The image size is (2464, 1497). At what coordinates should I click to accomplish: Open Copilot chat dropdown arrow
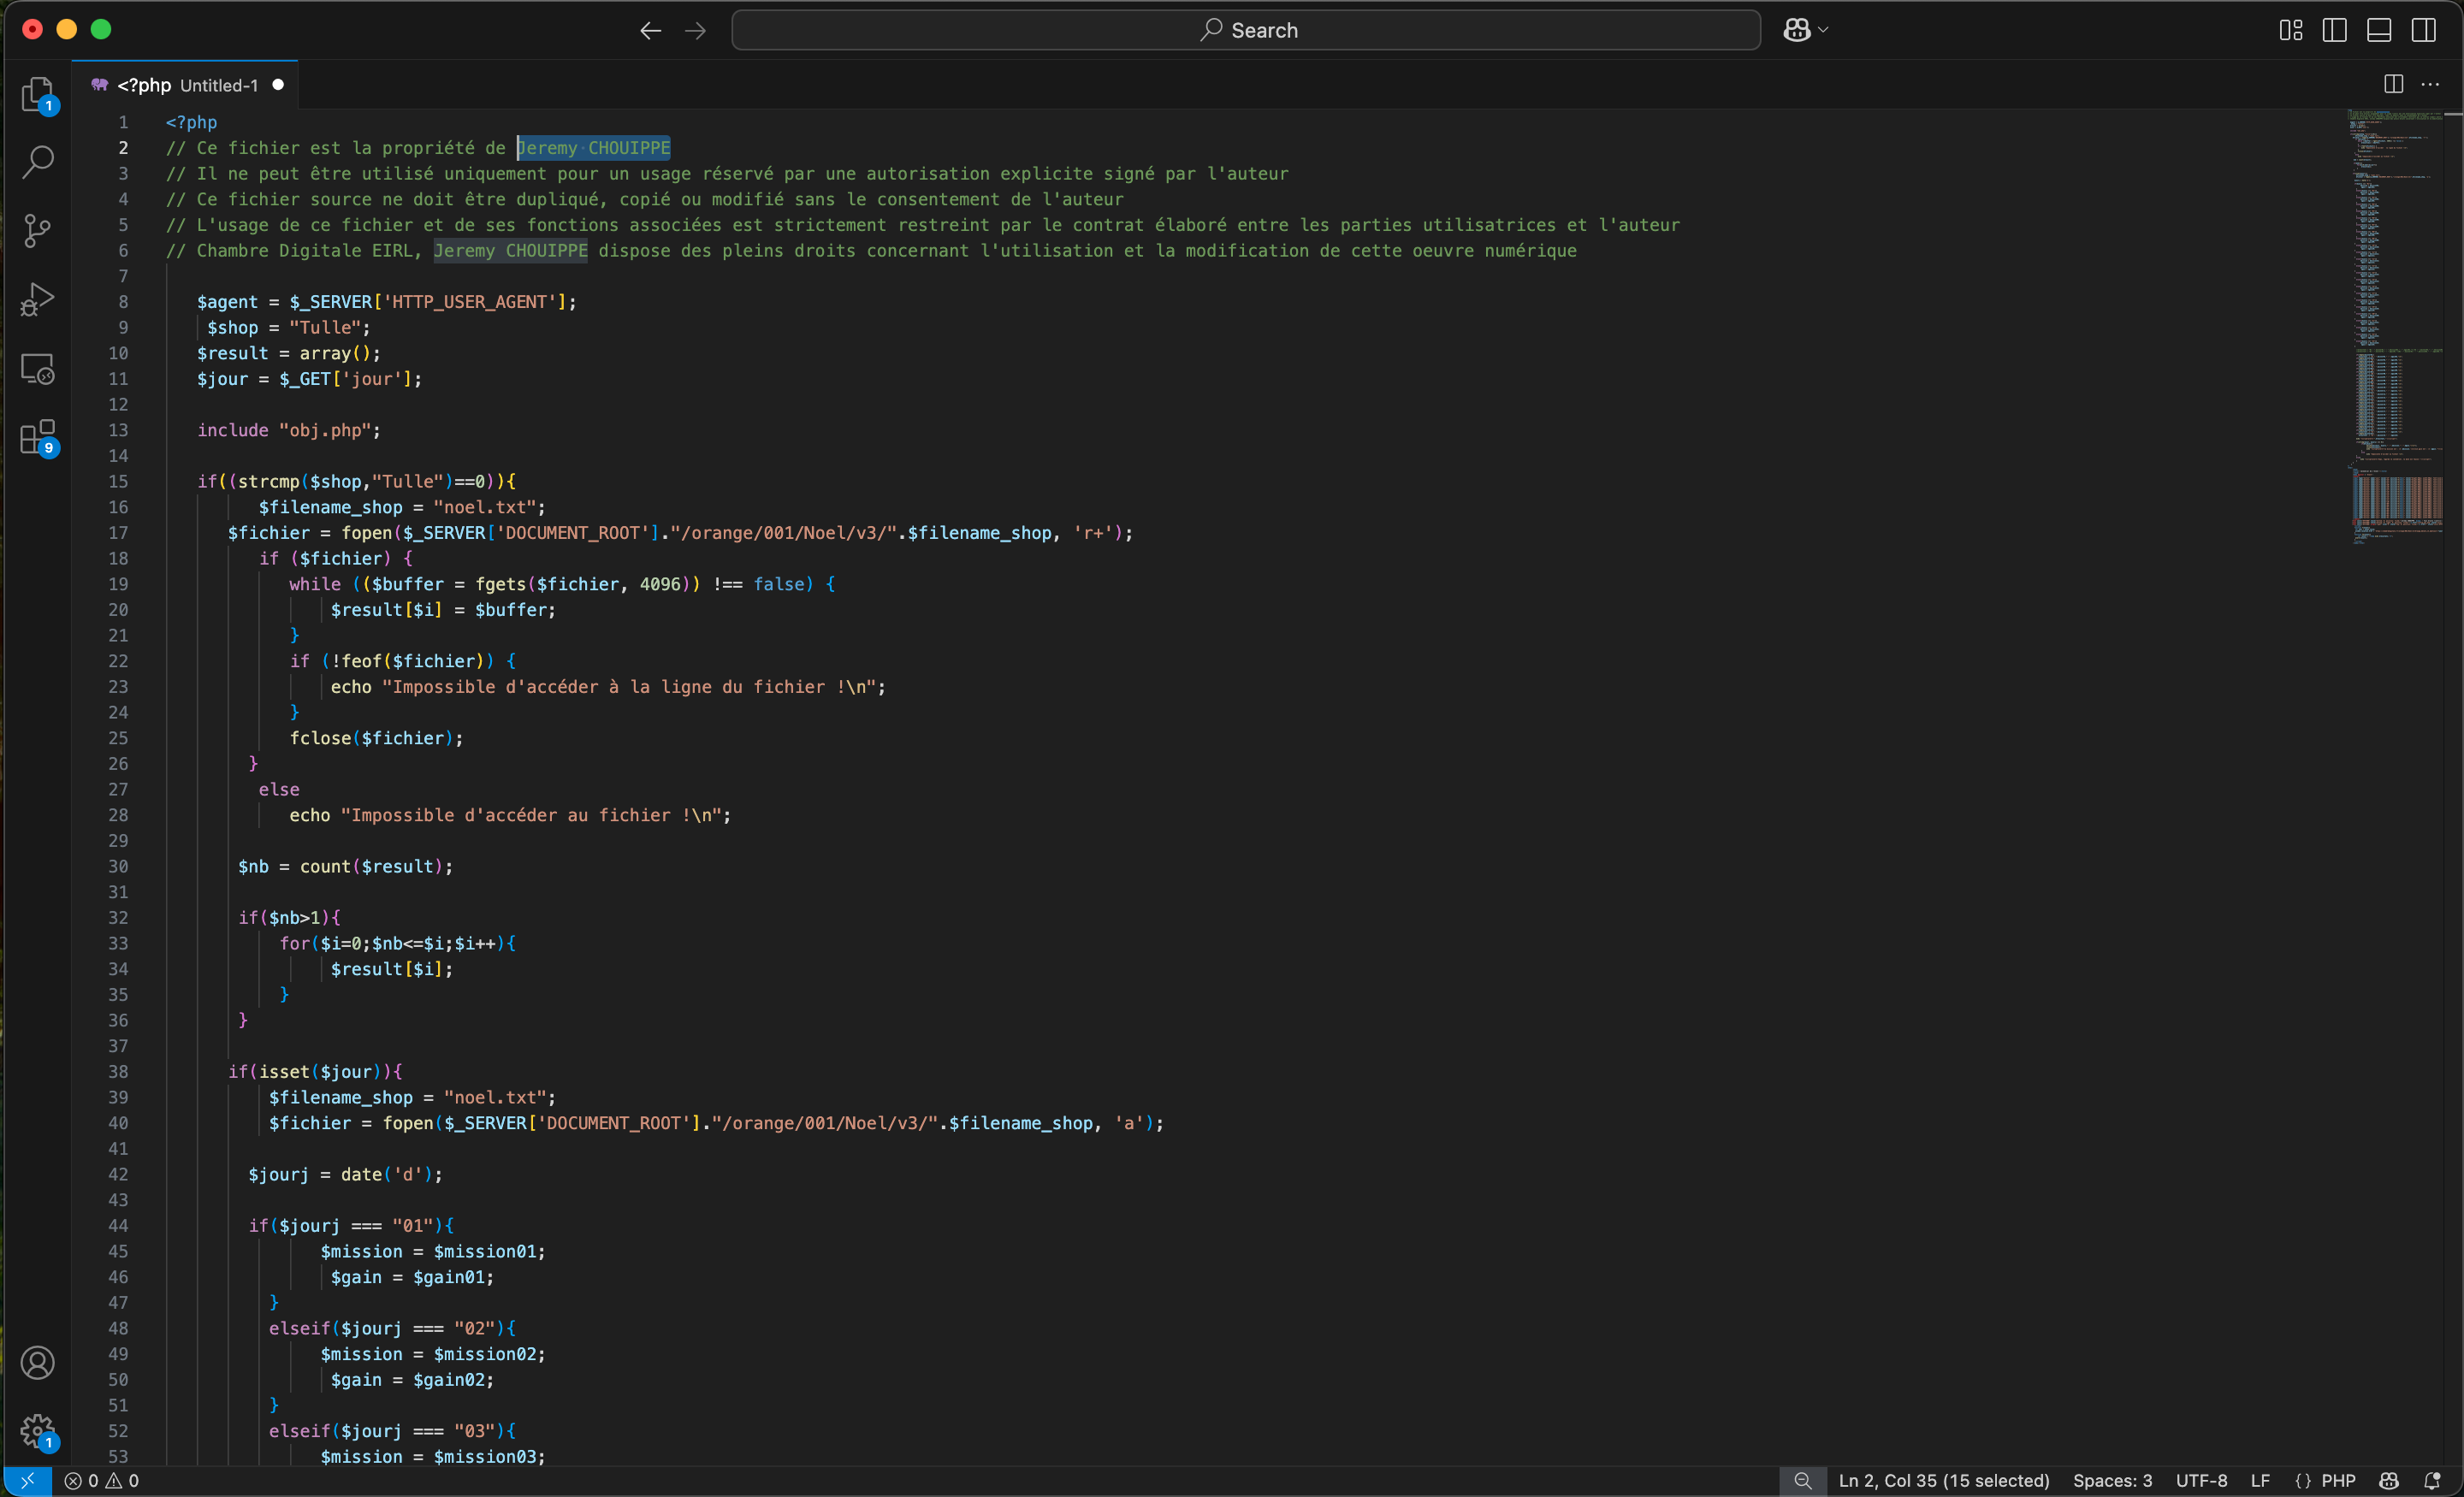1824,30
